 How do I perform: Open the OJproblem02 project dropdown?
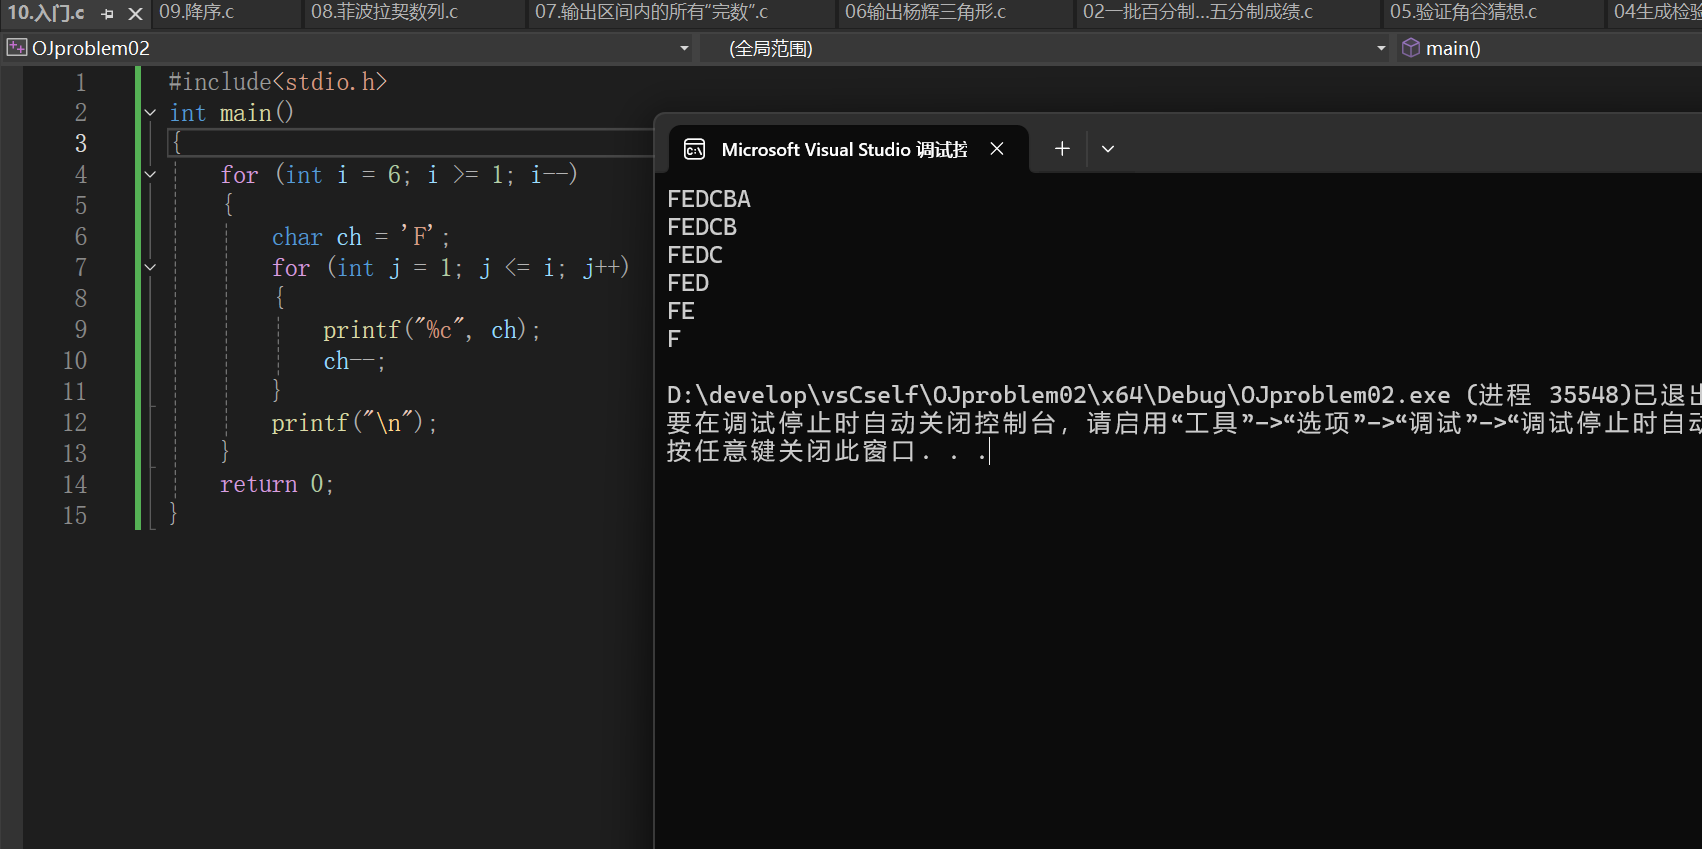pos(684,48)
